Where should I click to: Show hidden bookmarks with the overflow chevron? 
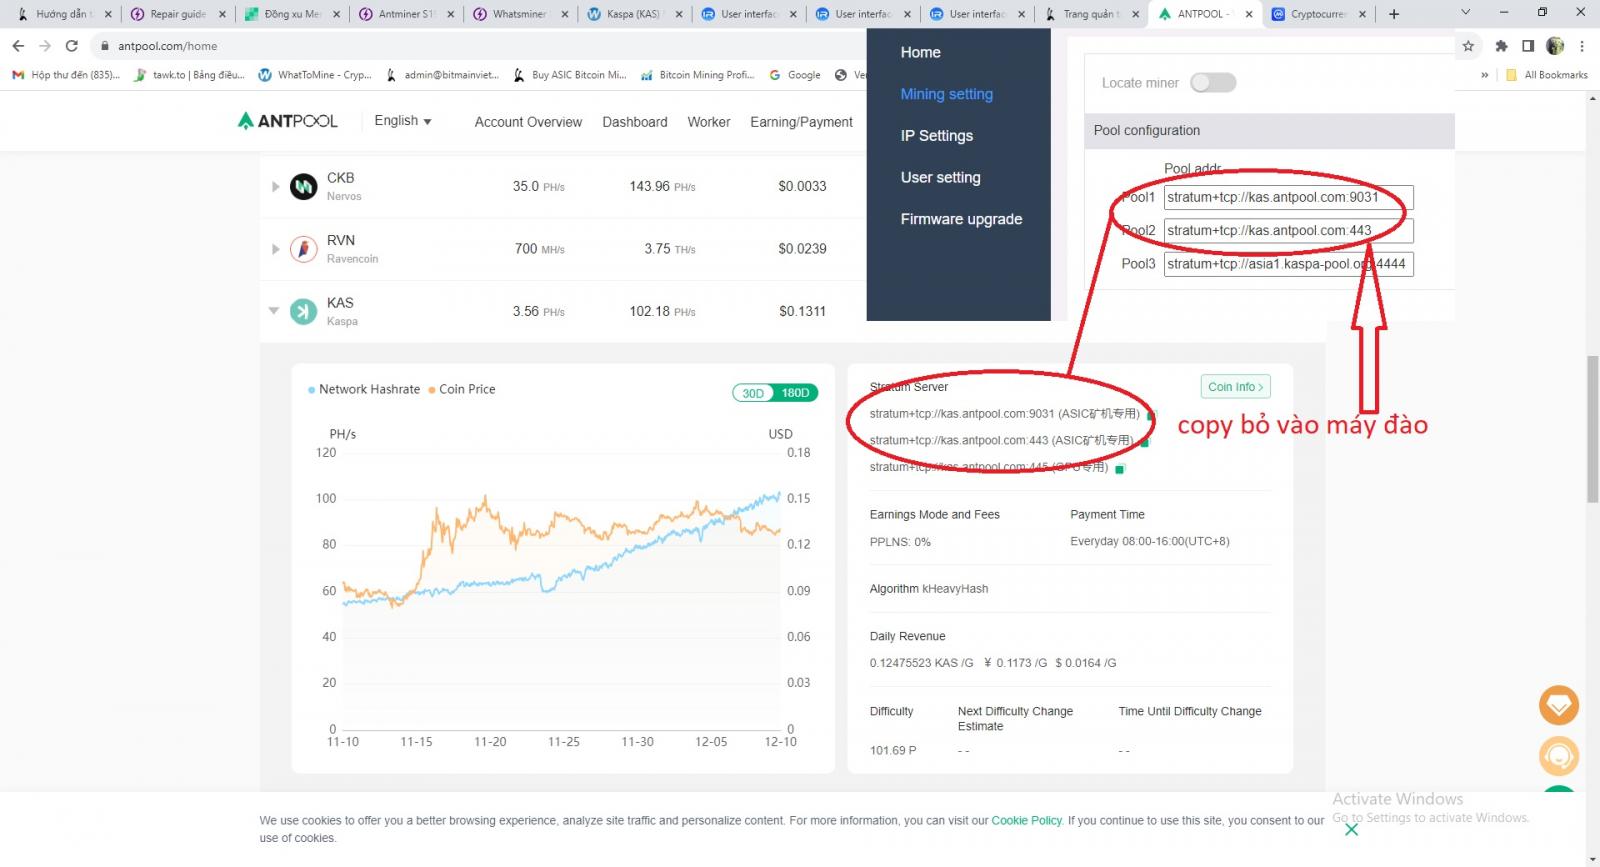(1484, 75)
